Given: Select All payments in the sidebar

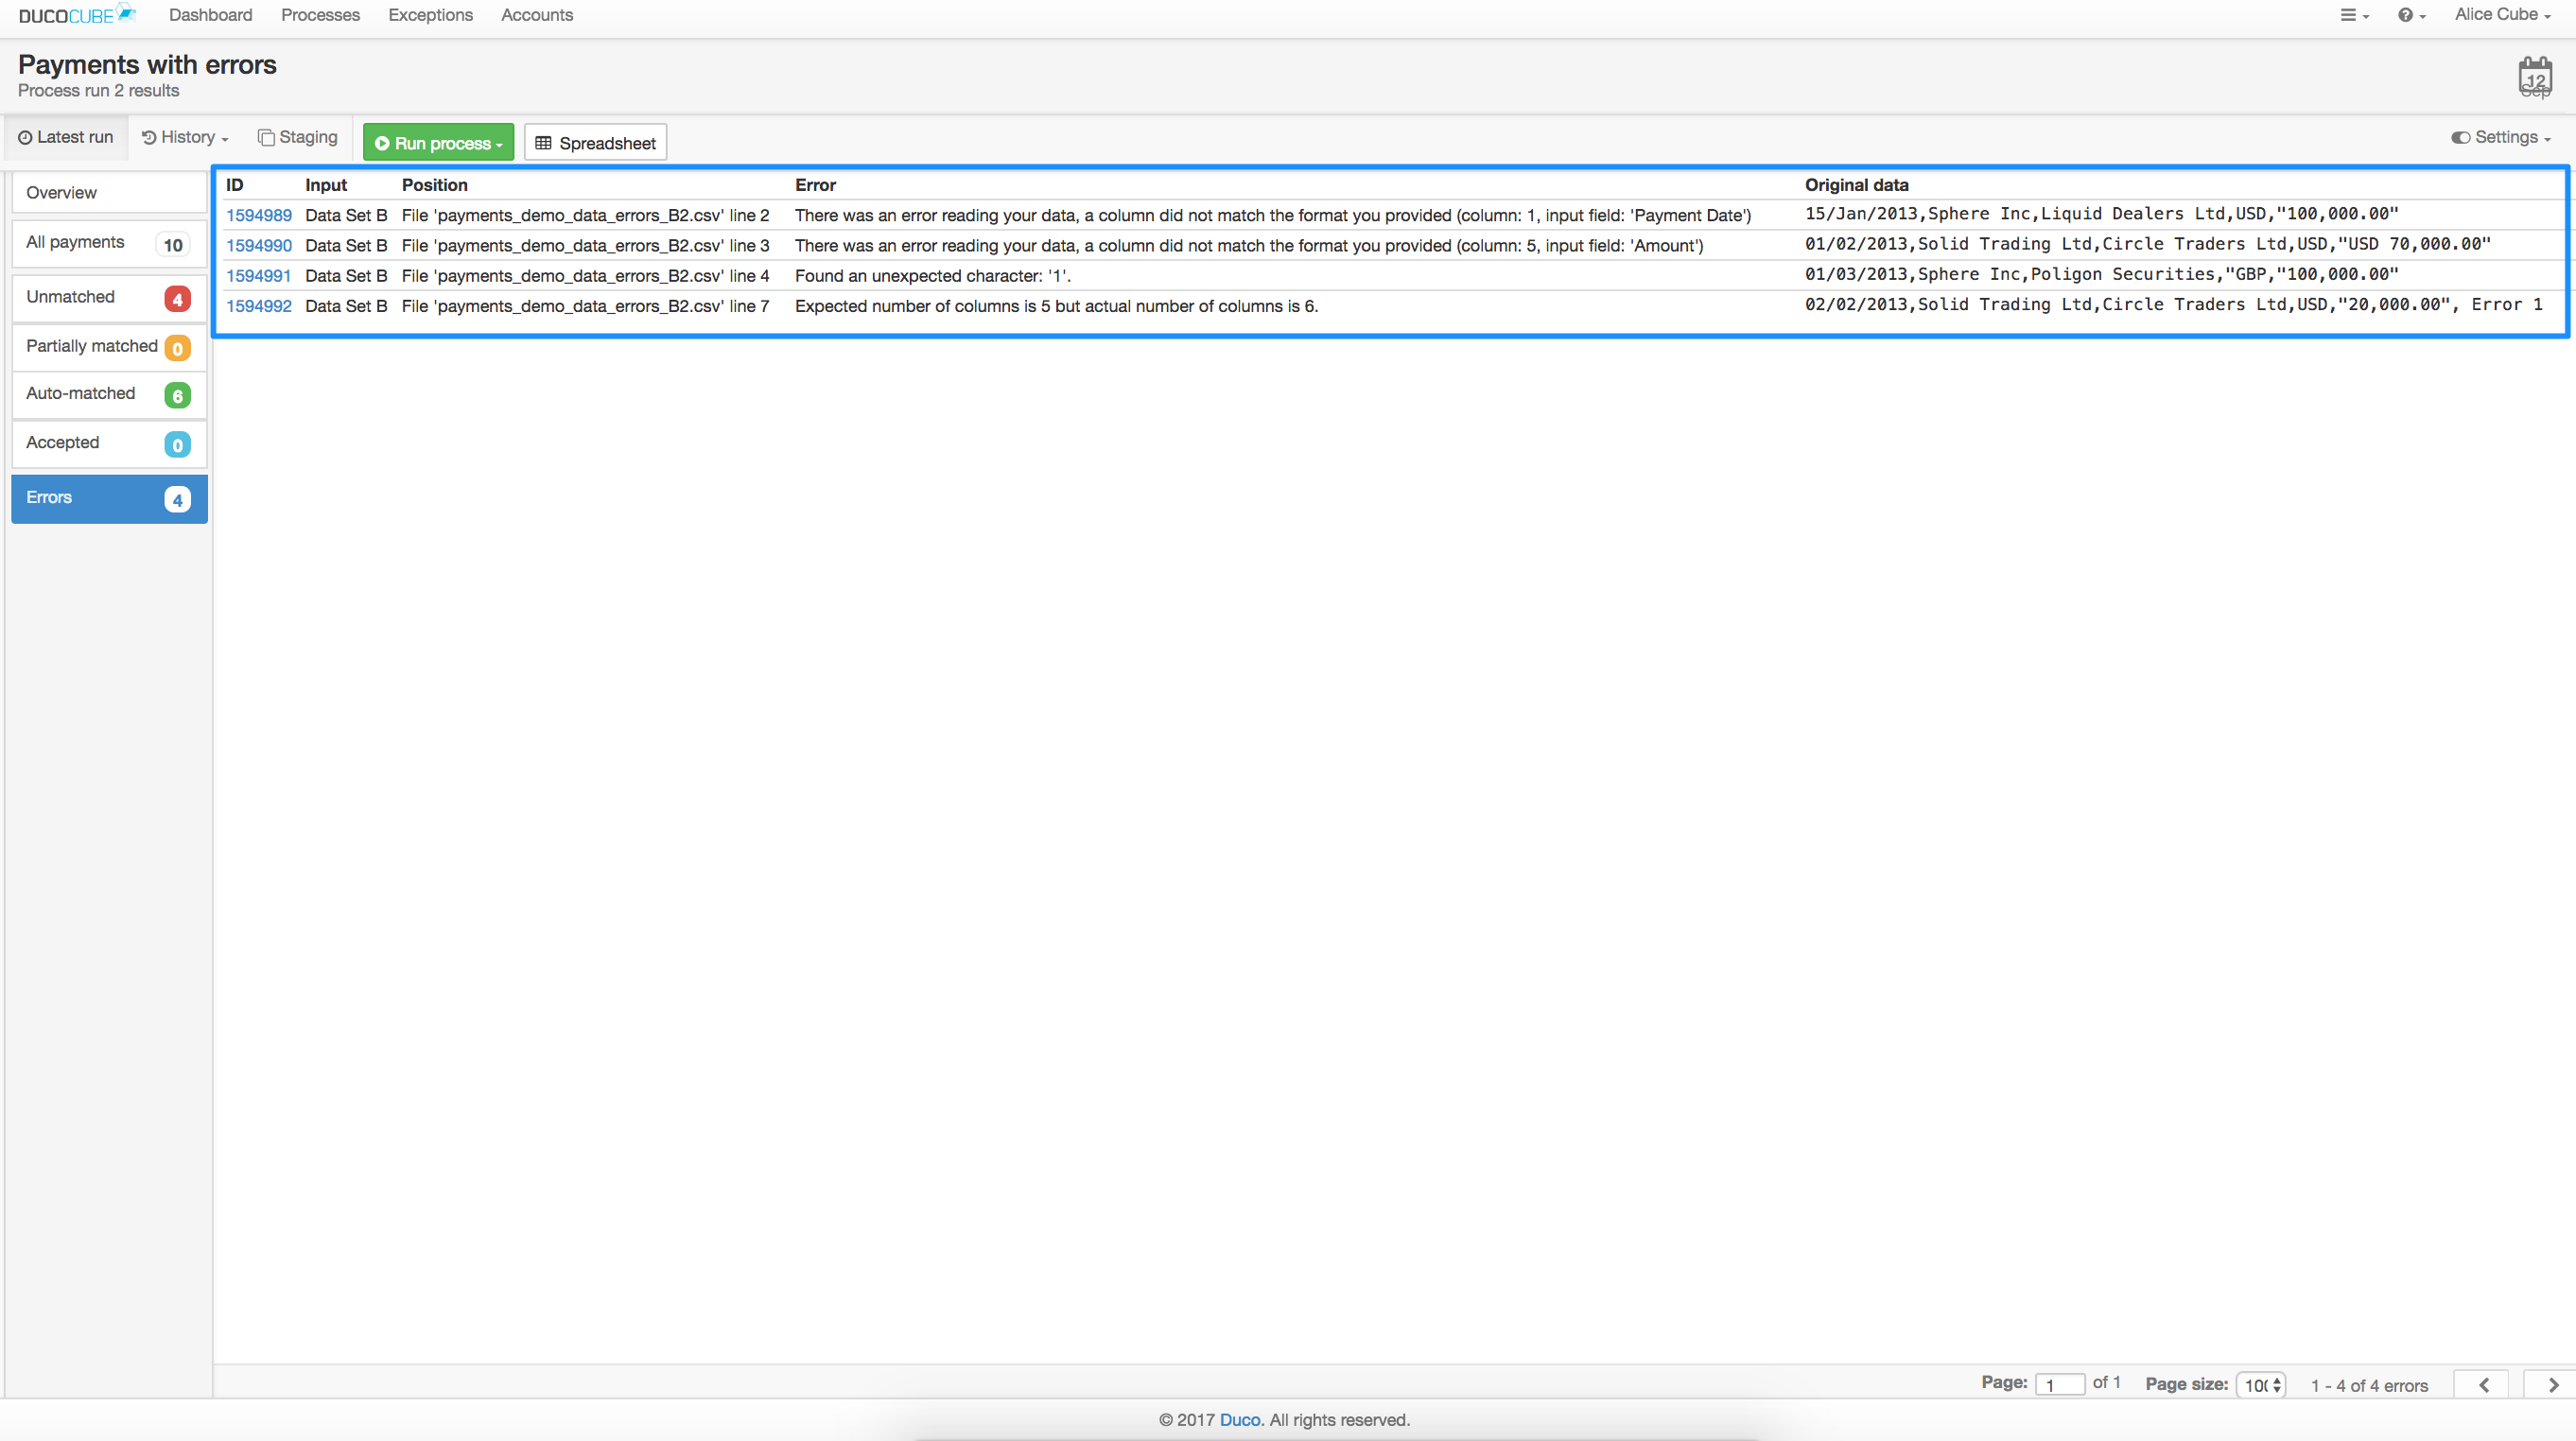Looking at the screenshot, I should (109, 243).
